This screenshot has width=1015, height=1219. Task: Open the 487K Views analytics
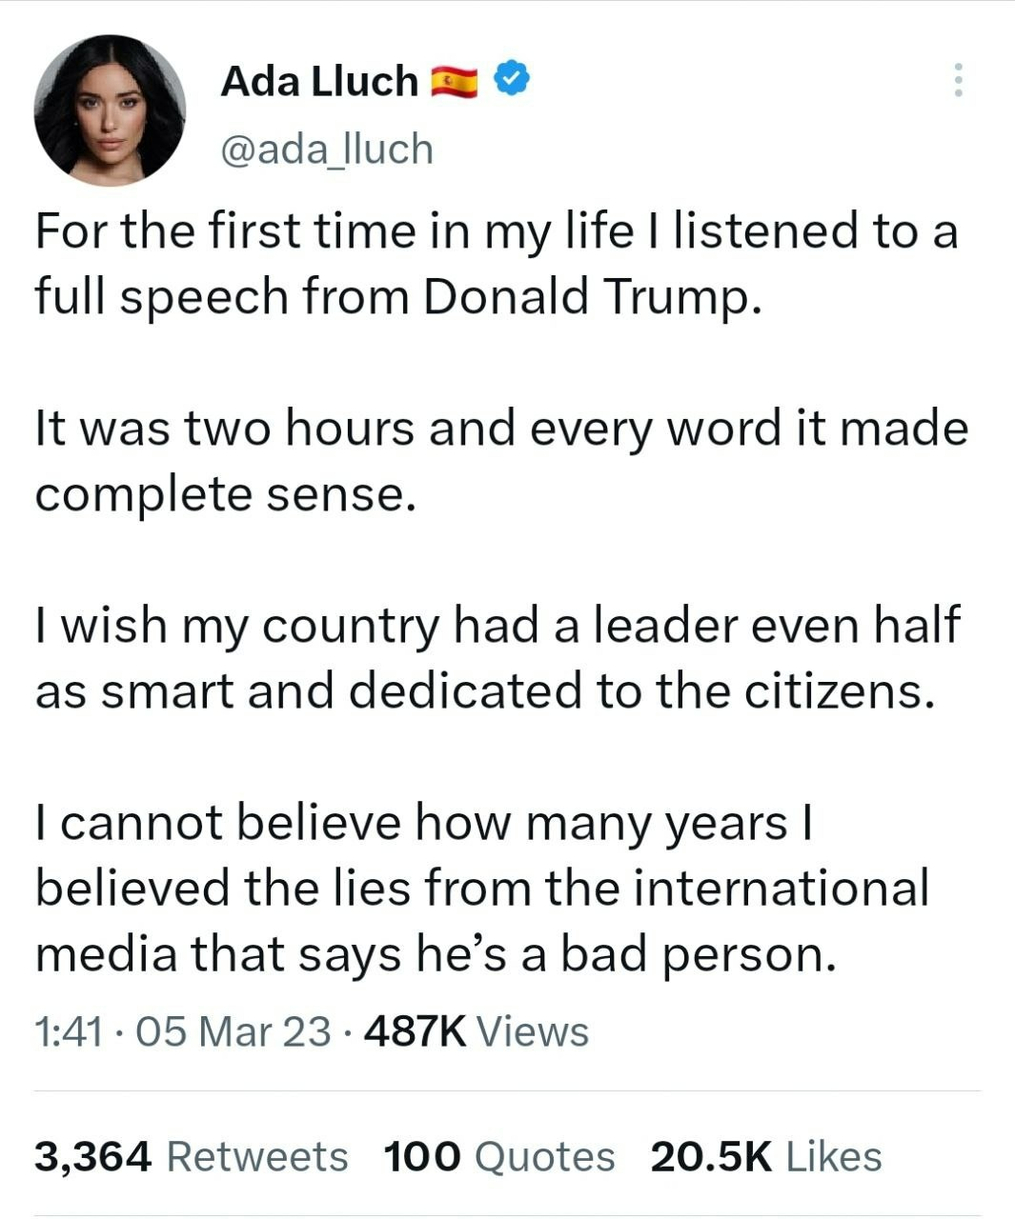coord(476,1031)
